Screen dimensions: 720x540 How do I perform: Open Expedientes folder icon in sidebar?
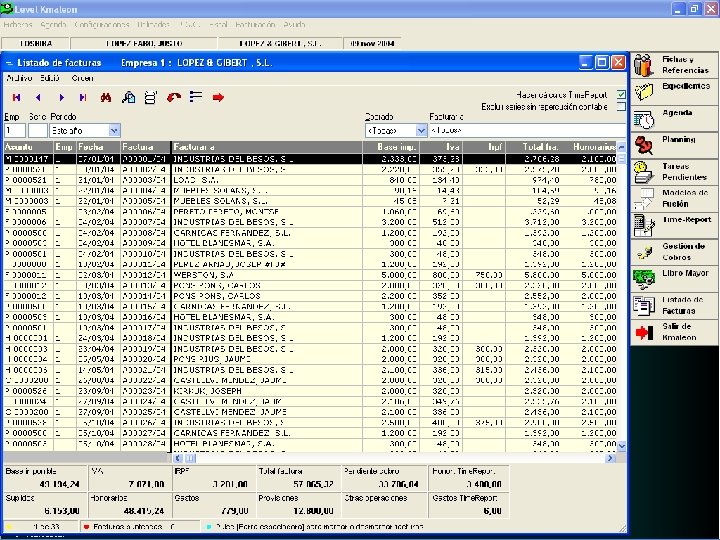[x=644, y=91]
